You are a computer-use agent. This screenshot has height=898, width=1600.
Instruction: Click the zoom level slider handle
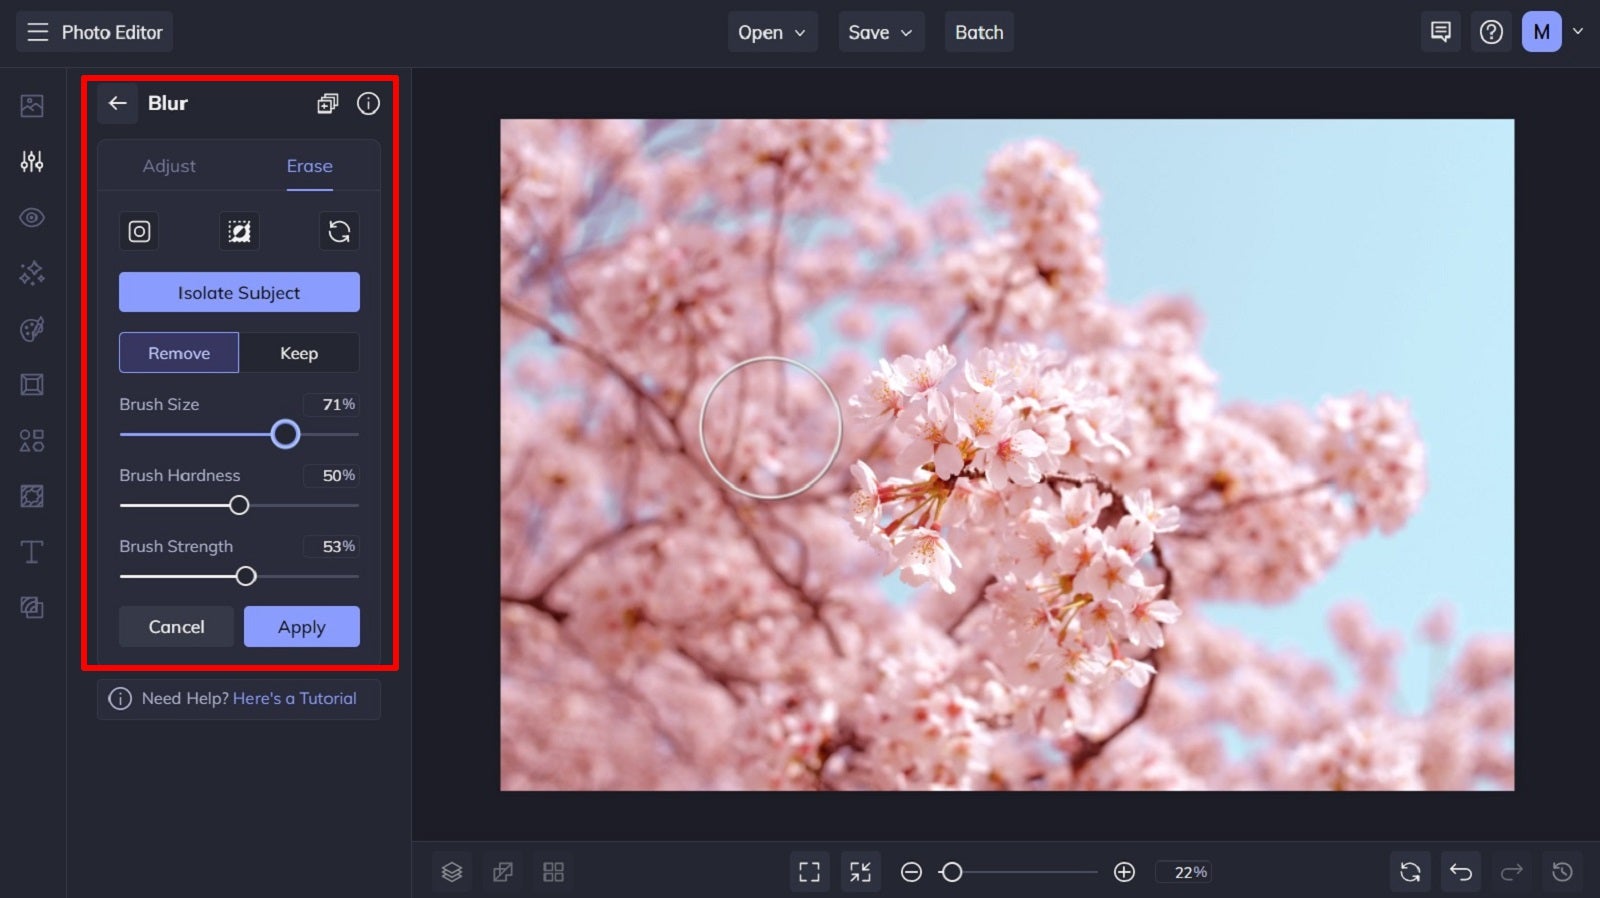point(951,872)
